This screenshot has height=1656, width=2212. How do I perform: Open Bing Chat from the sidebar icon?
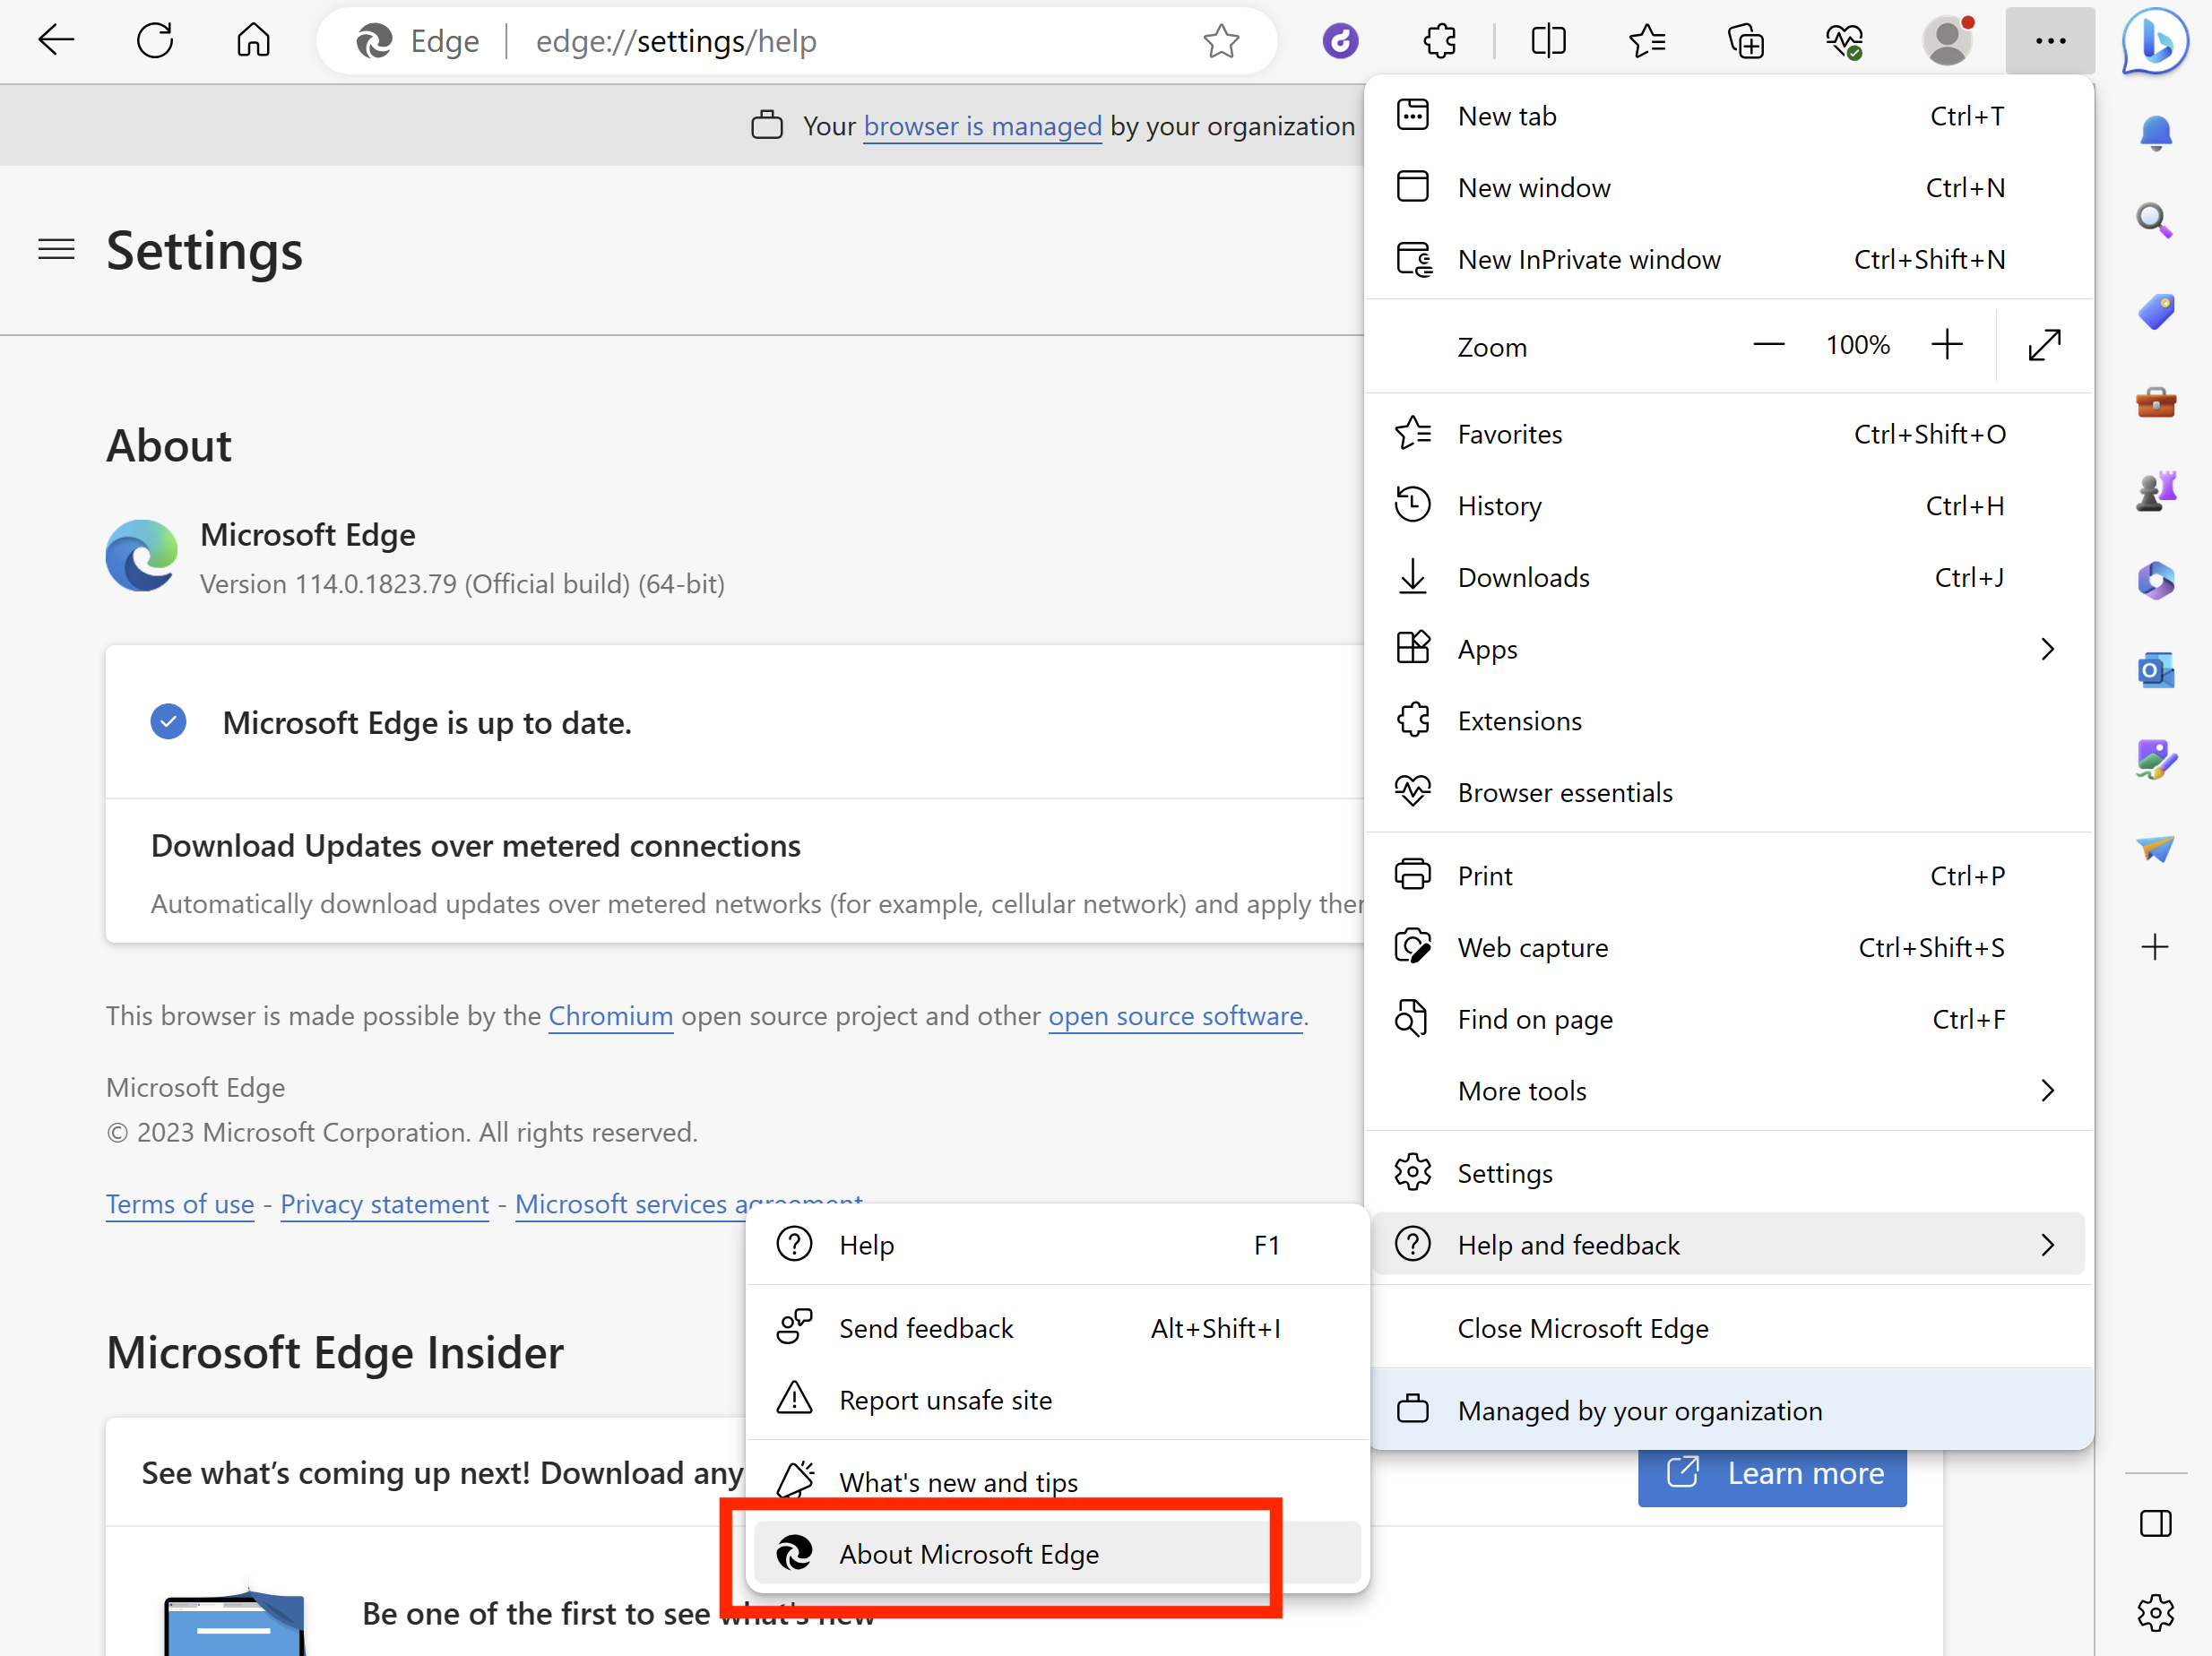coord(2155,41)
